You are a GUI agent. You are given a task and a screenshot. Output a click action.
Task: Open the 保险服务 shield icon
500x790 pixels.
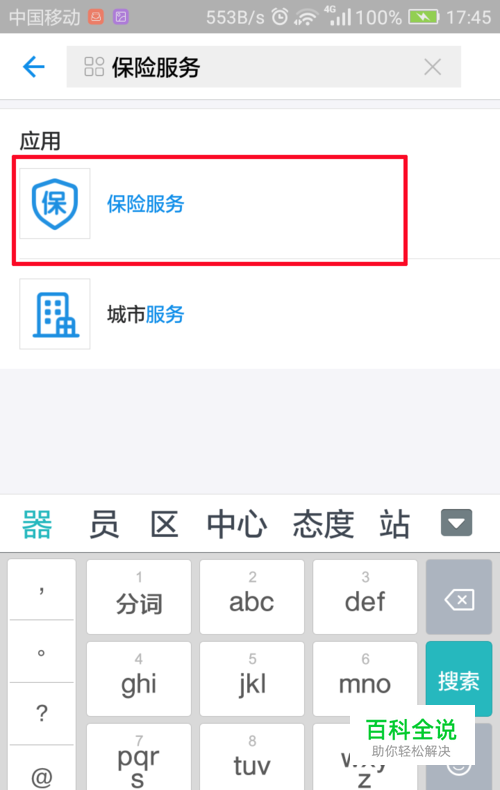[x=55, y=204]
